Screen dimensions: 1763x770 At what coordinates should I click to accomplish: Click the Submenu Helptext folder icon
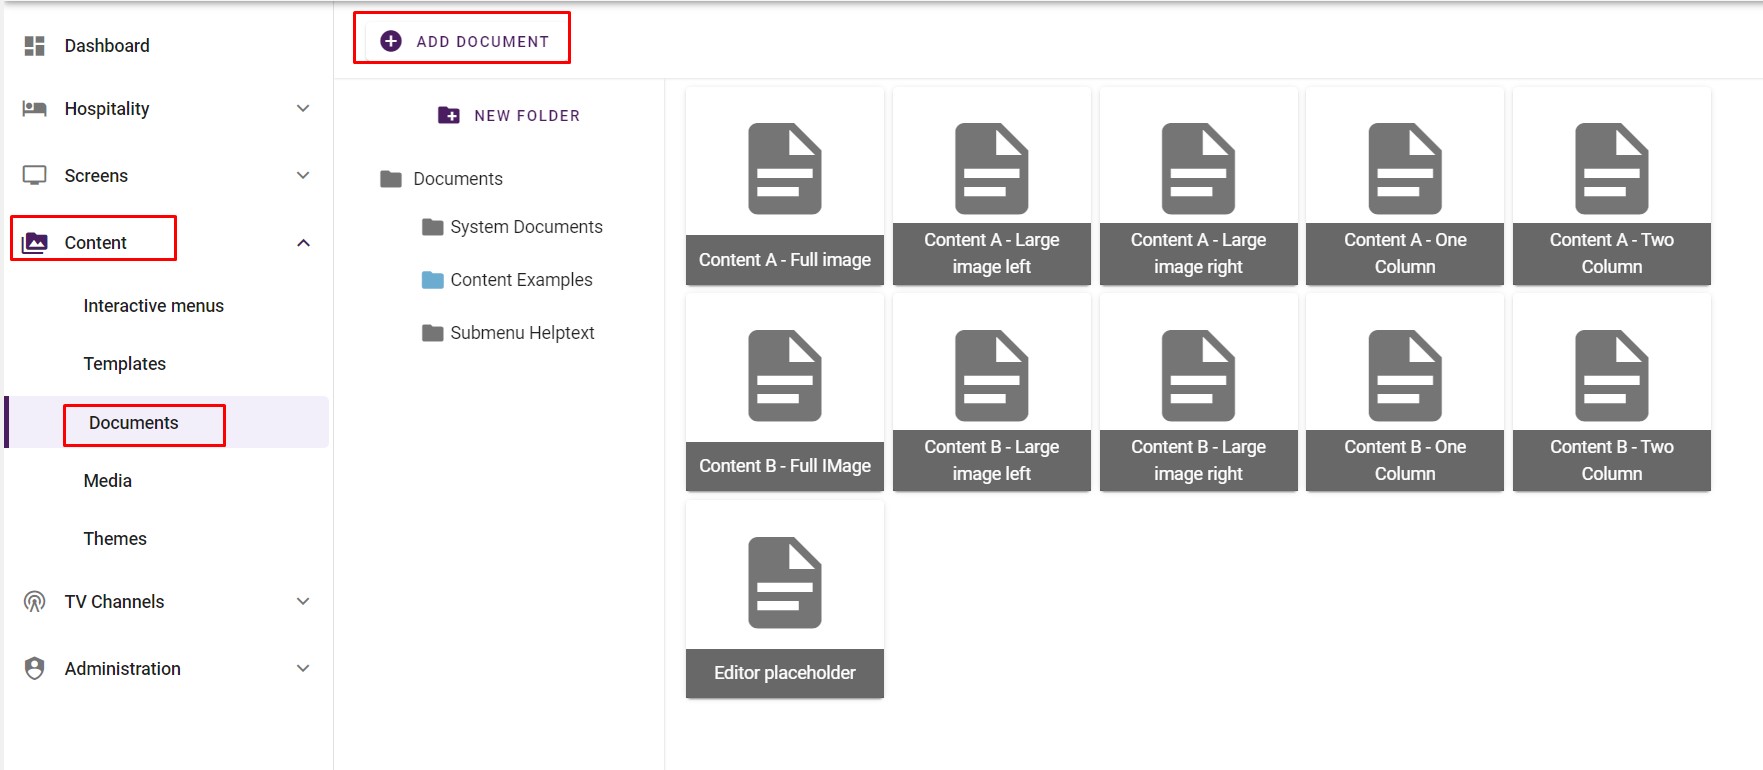[433, 333]
